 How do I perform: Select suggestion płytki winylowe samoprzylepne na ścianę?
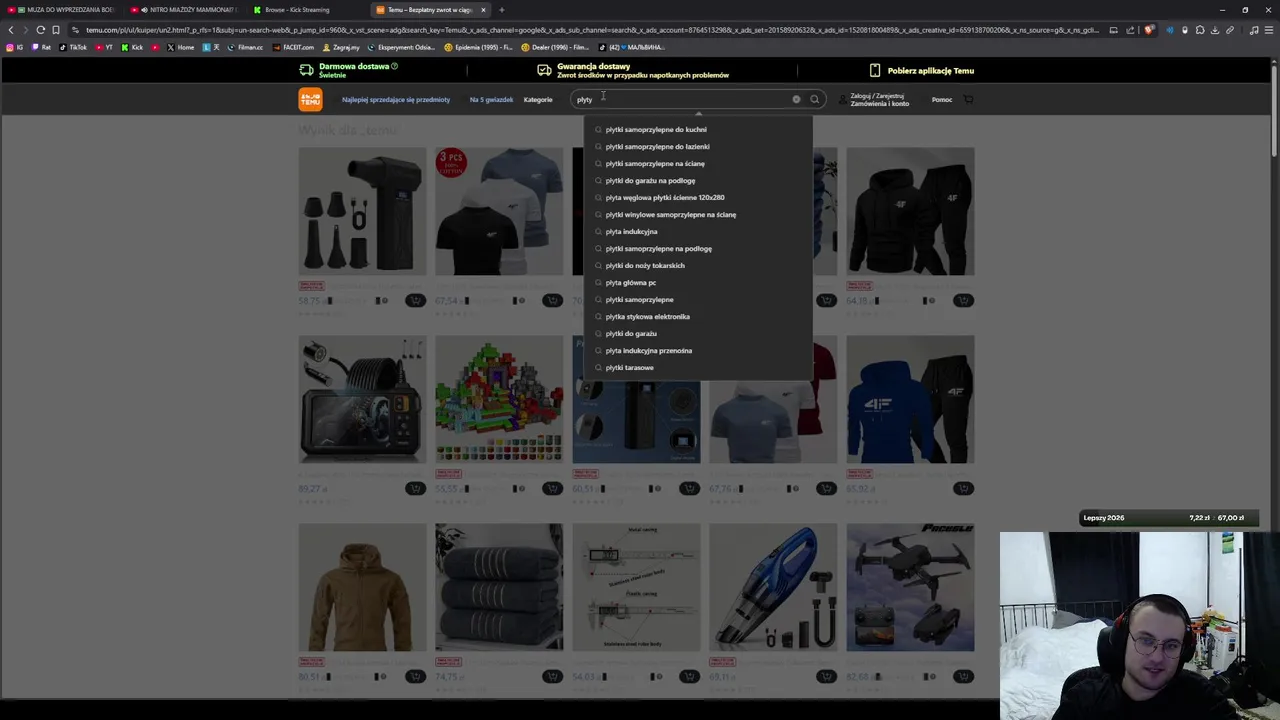[698, 214]
